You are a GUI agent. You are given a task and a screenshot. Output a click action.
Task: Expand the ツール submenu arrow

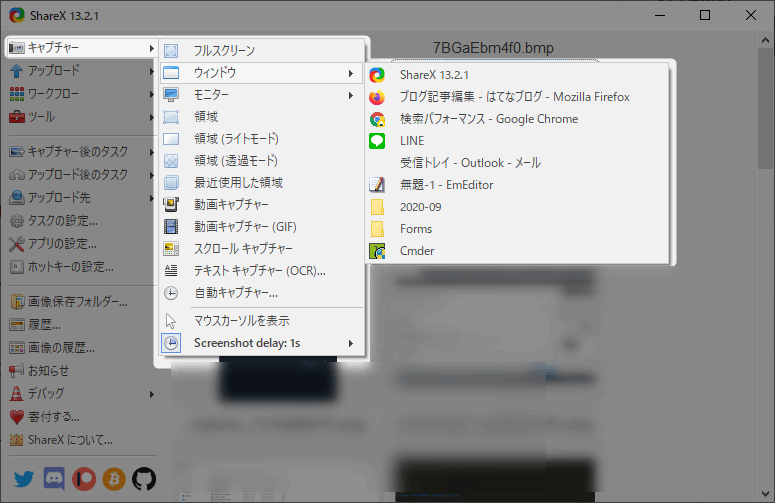(x=151, y=118)
